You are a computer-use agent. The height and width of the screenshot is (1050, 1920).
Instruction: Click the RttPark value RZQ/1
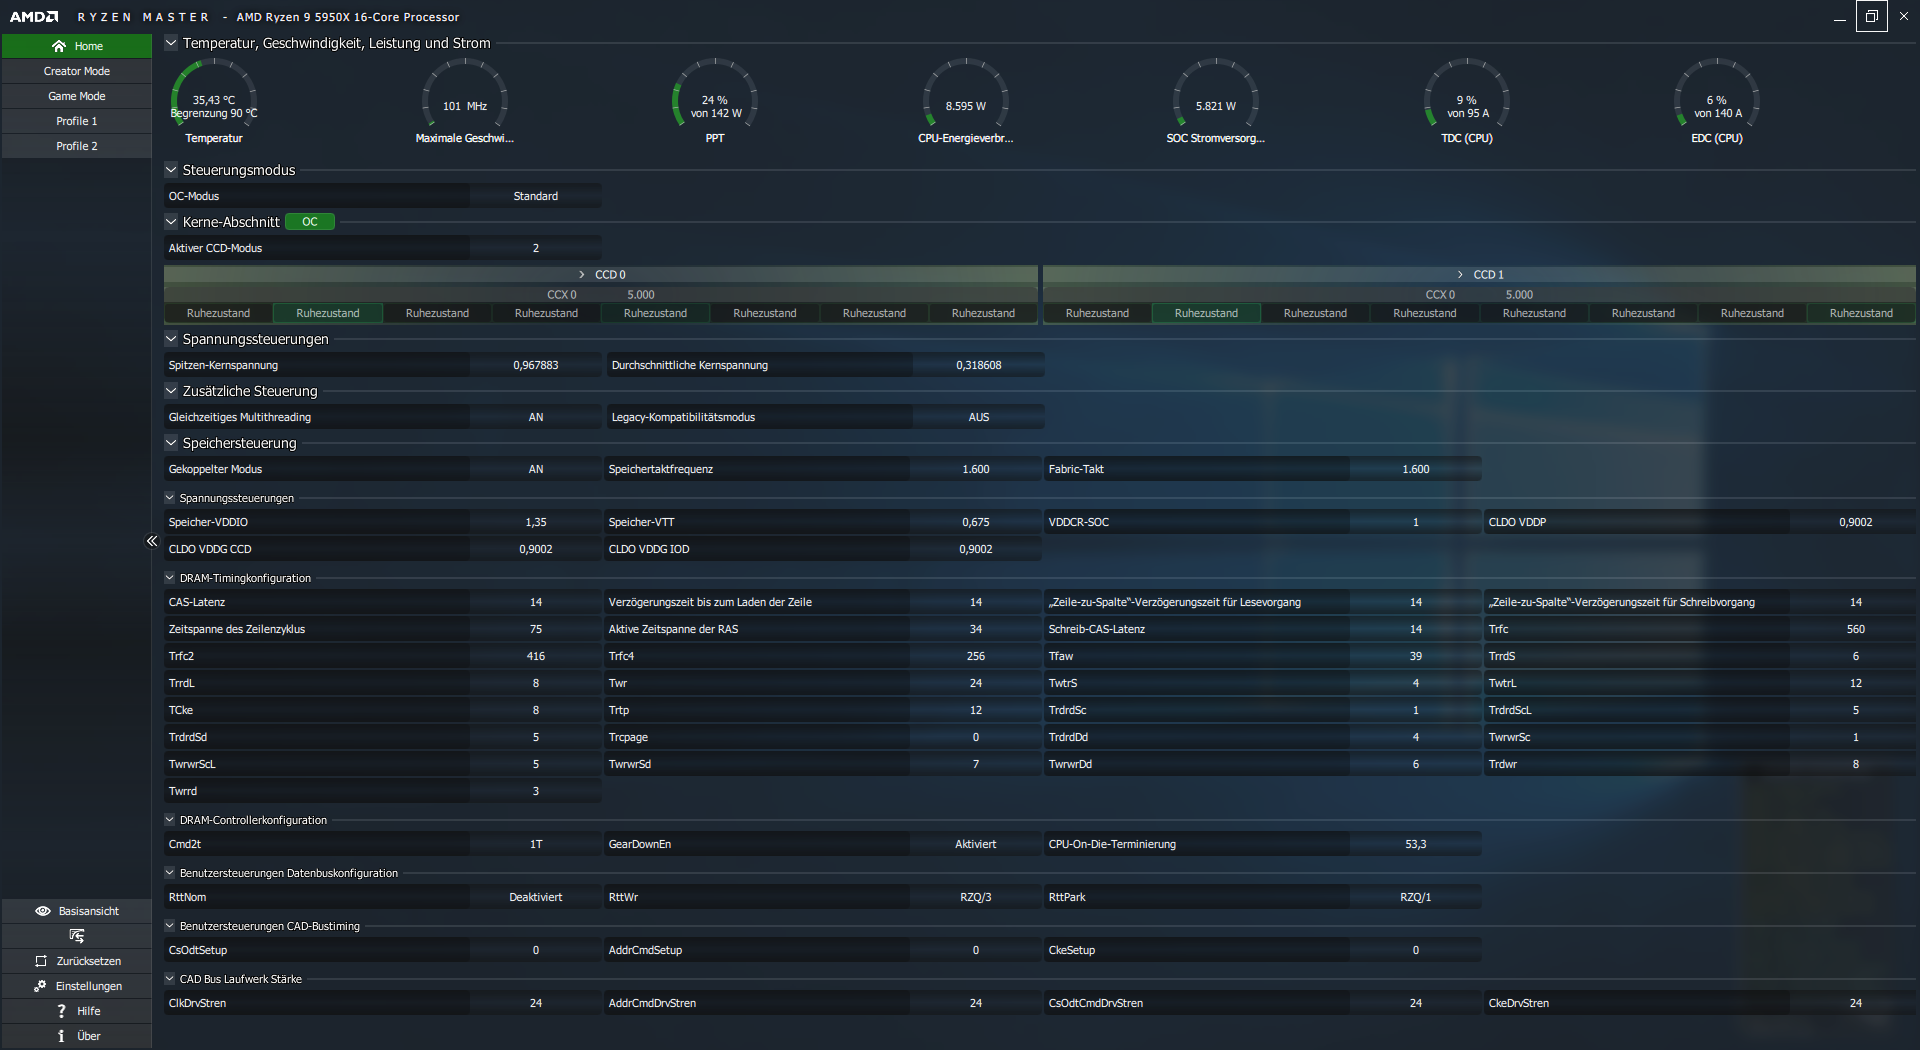1416,897
